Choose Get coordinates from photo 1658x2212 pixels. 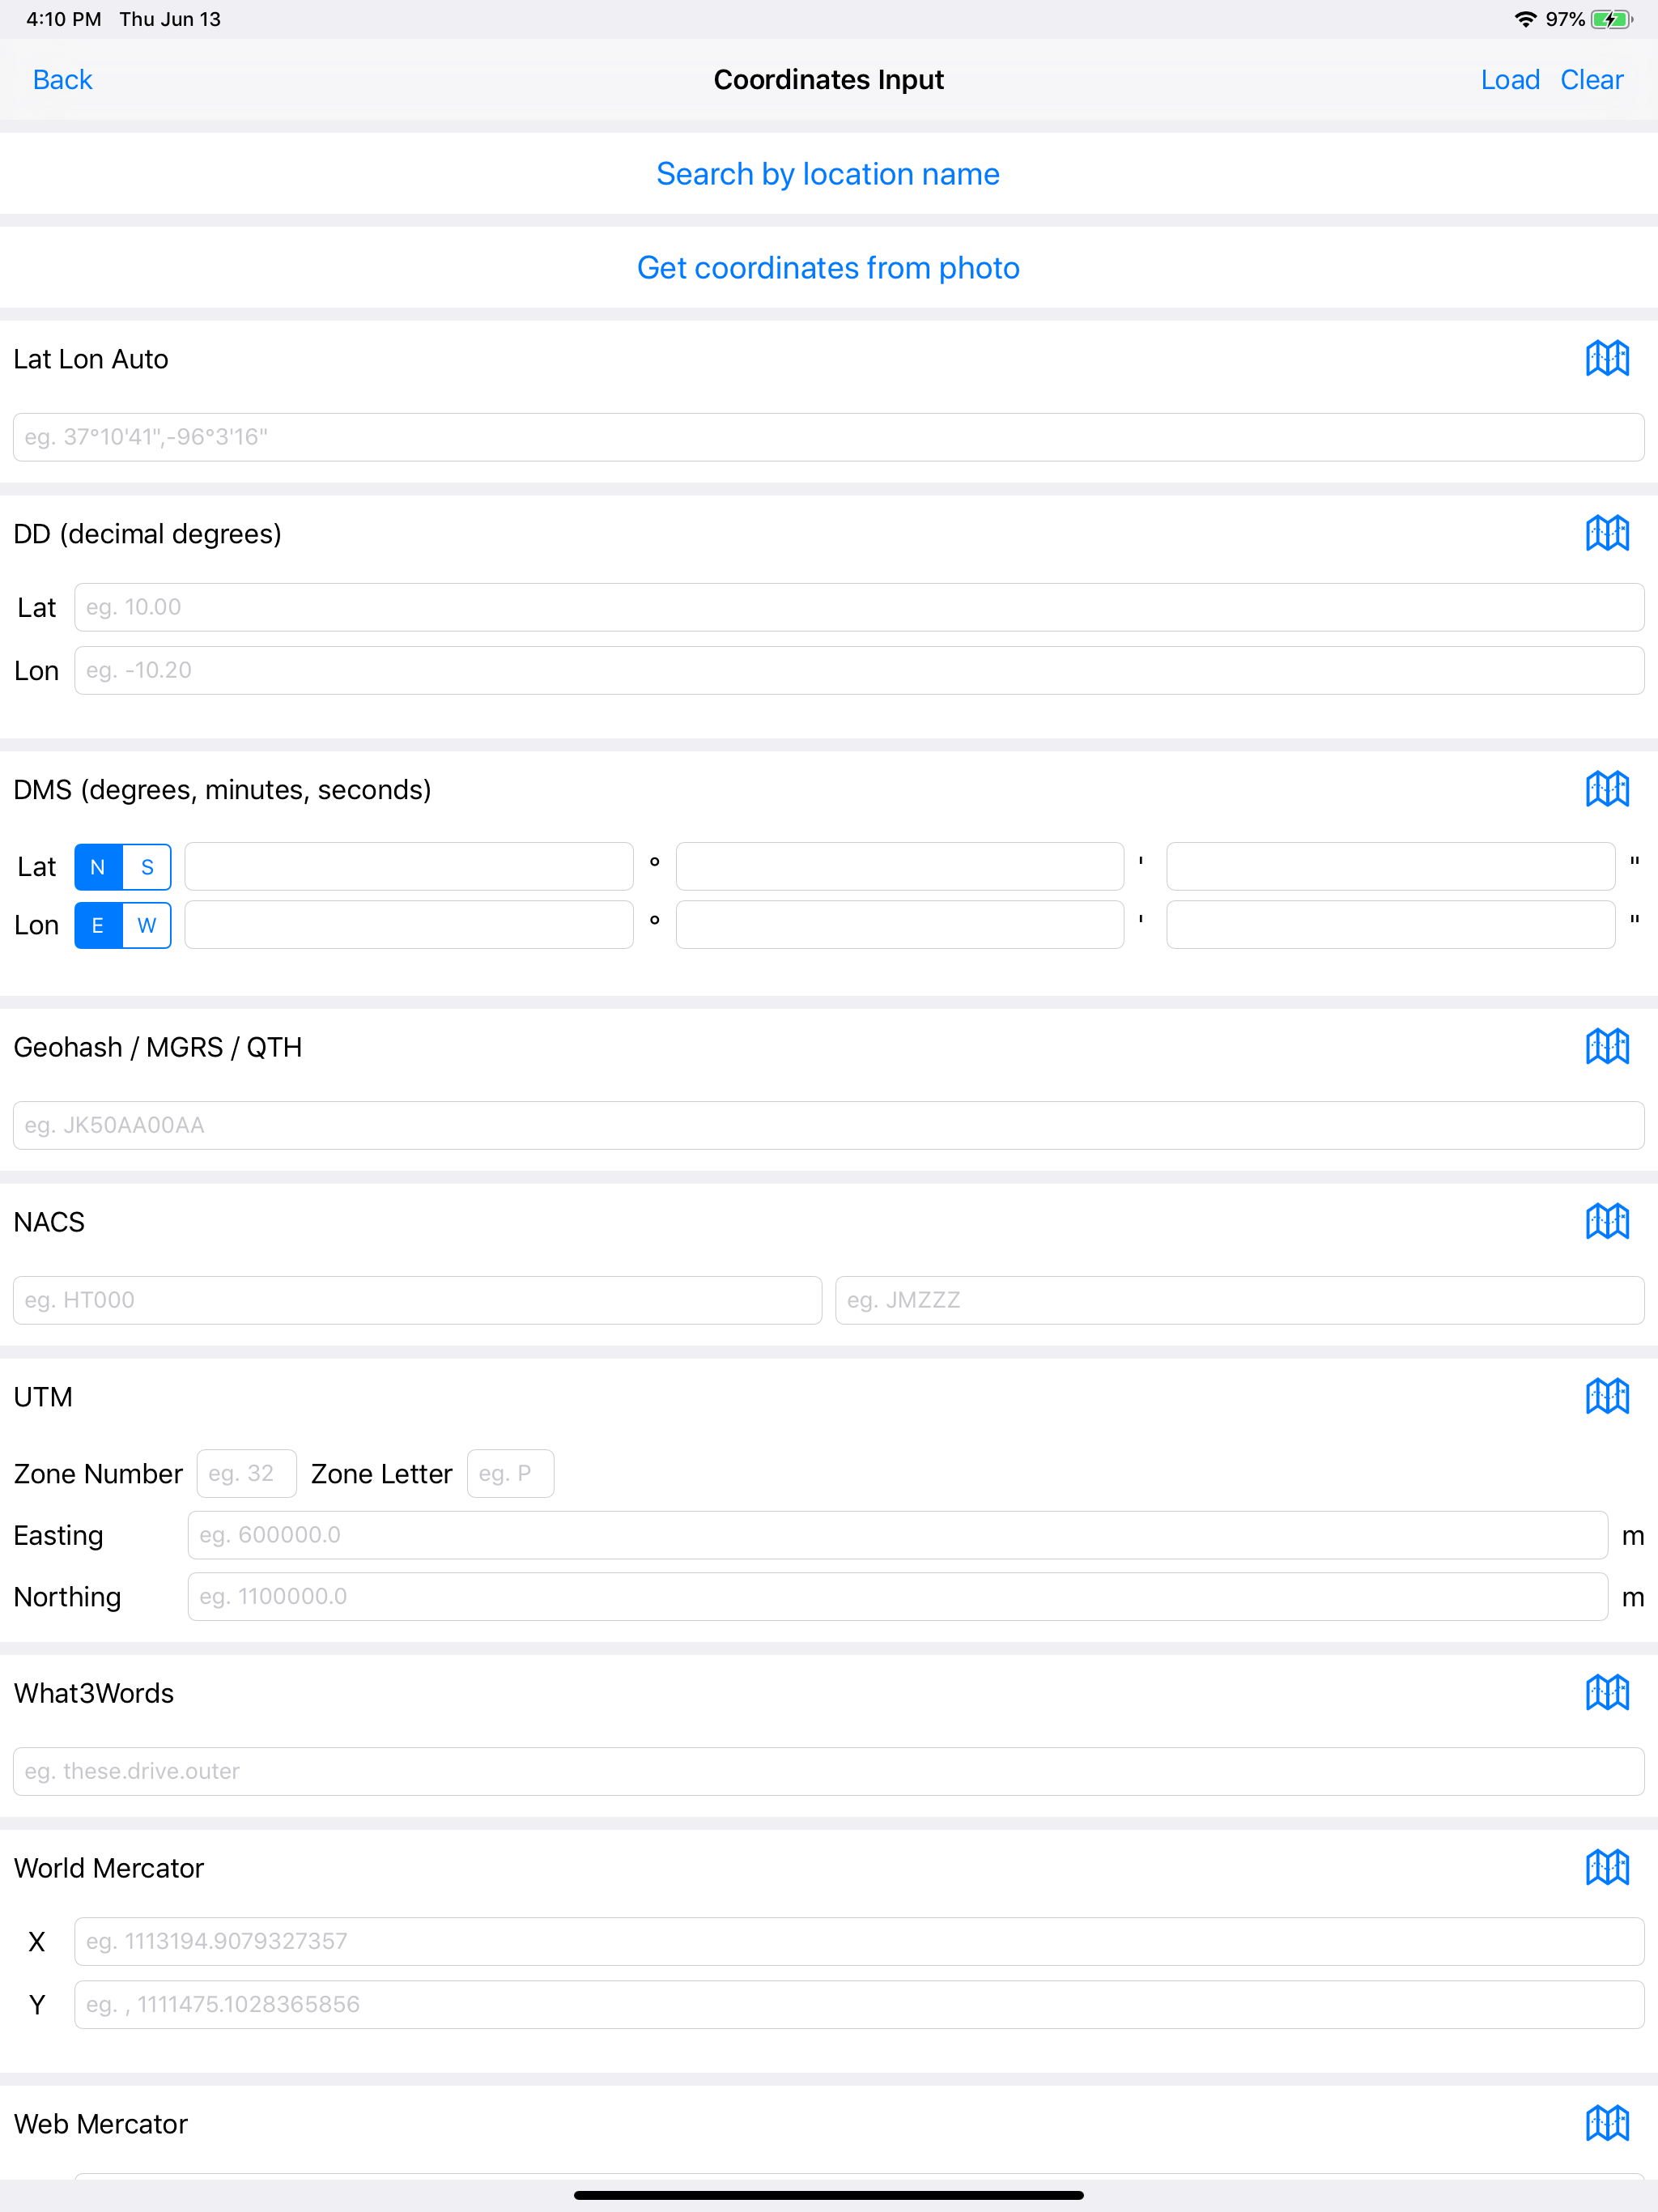click(828, 267)
